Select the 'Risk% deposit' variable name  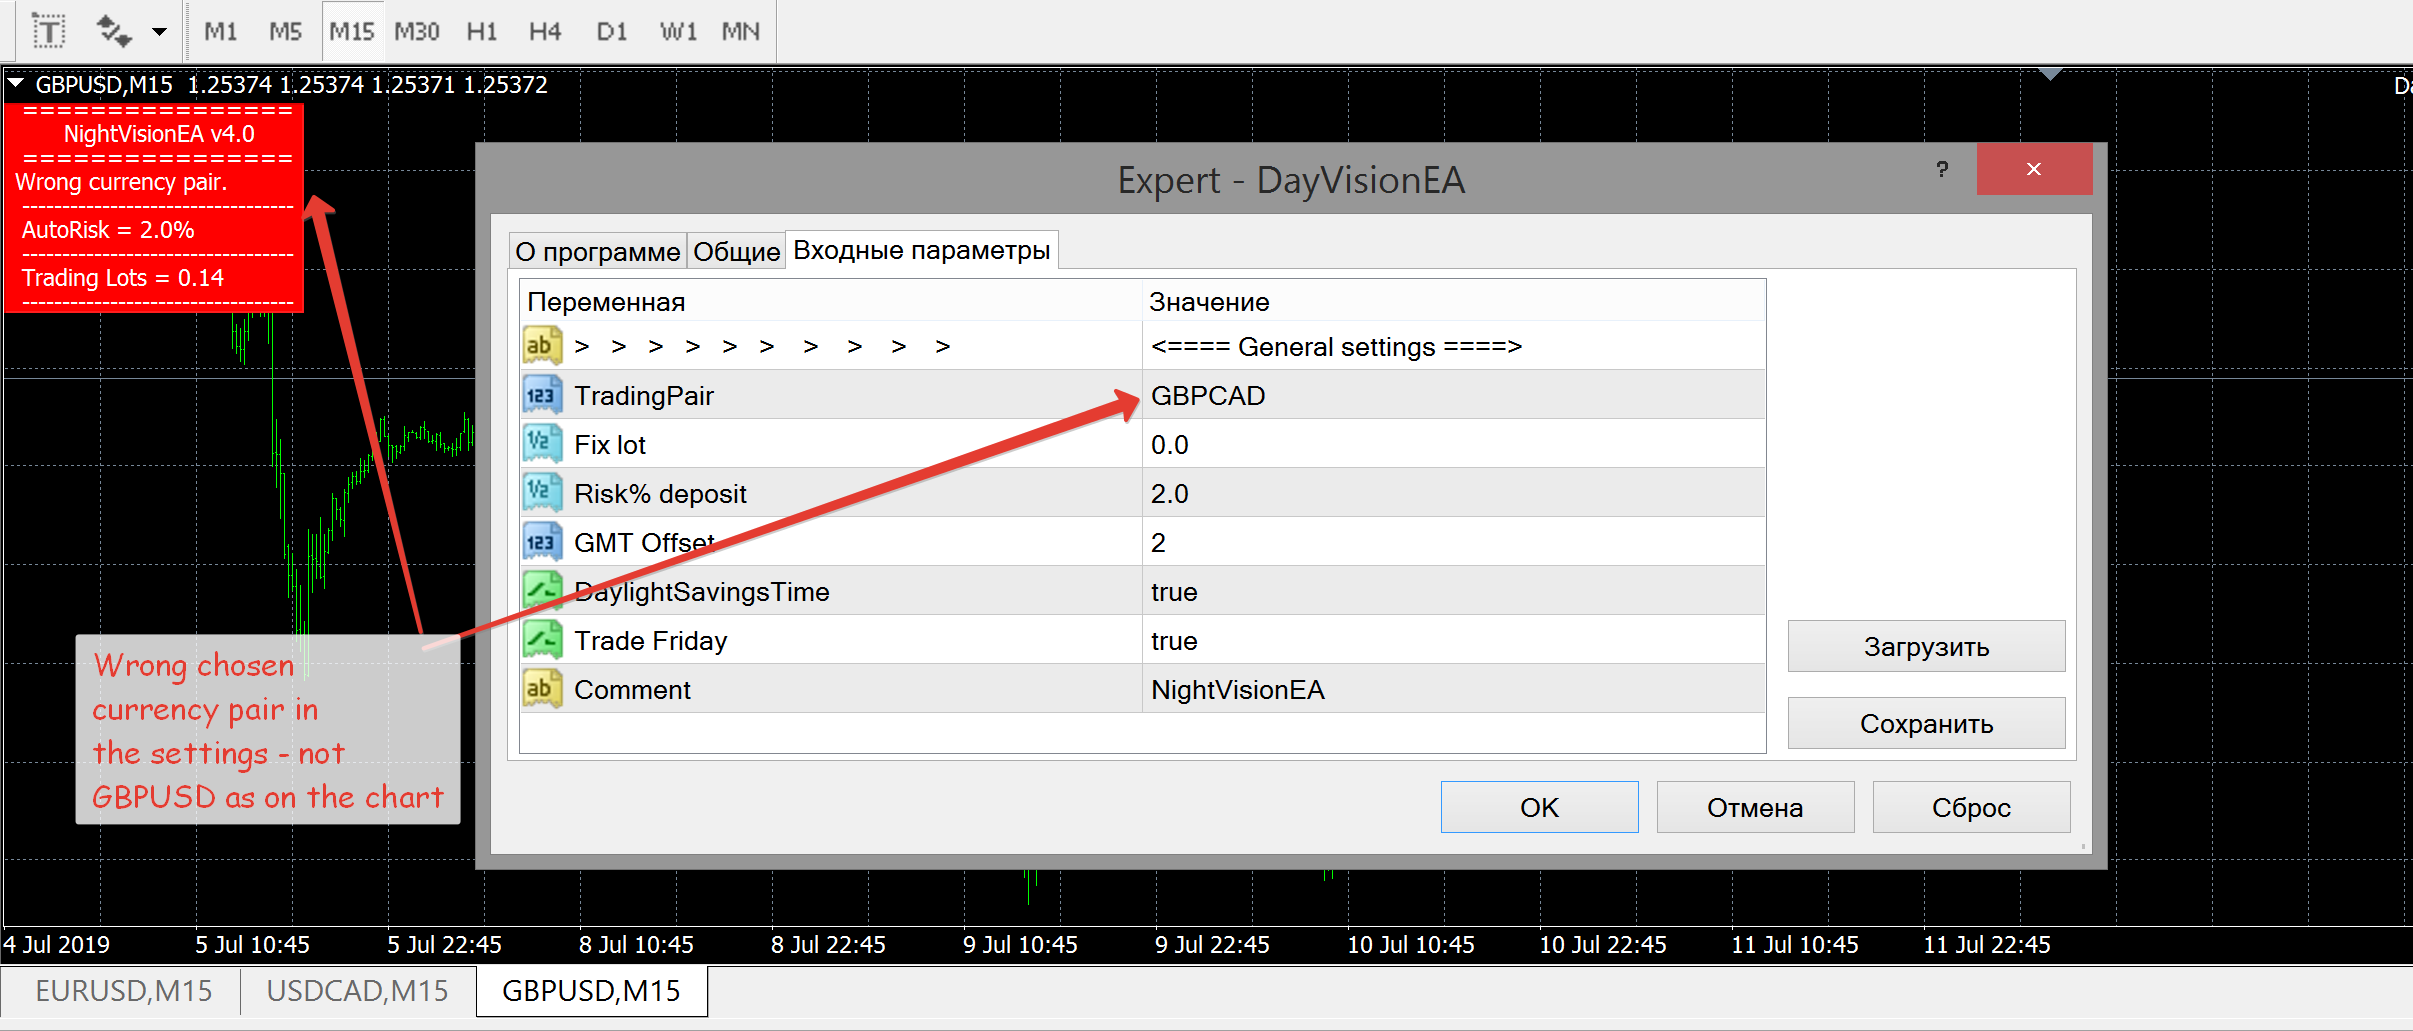coord(660,494)
